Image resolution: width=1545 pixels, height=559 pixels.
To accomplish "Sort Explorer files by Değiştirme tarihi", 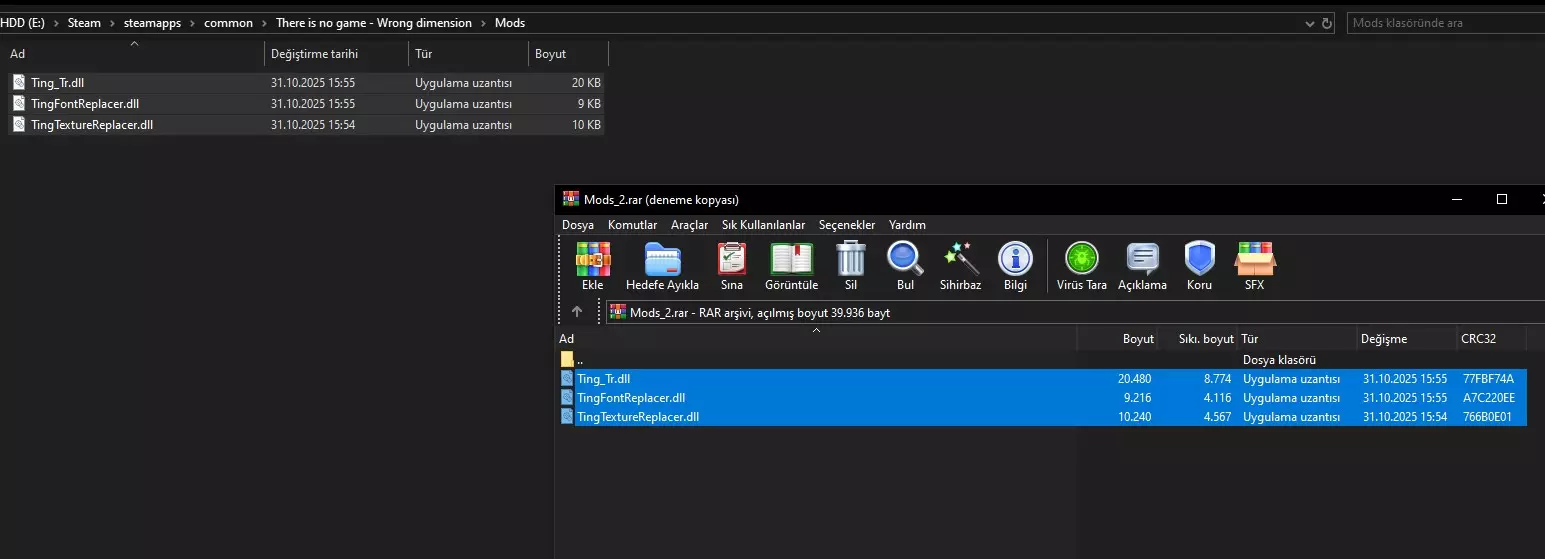I will click(314, 54).
